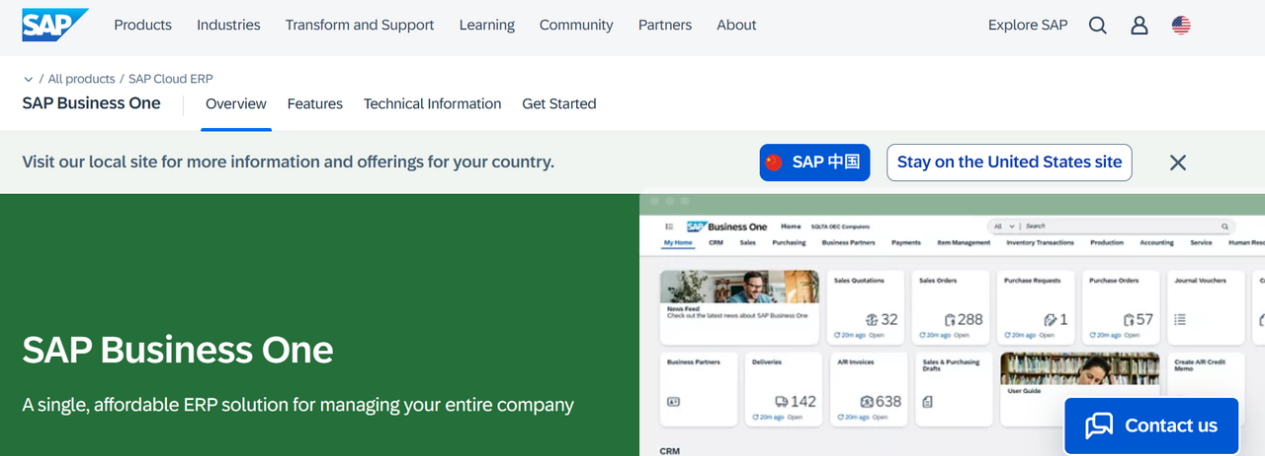Open the Products menu
The image size is (1265, 456).
coord(143,25)
